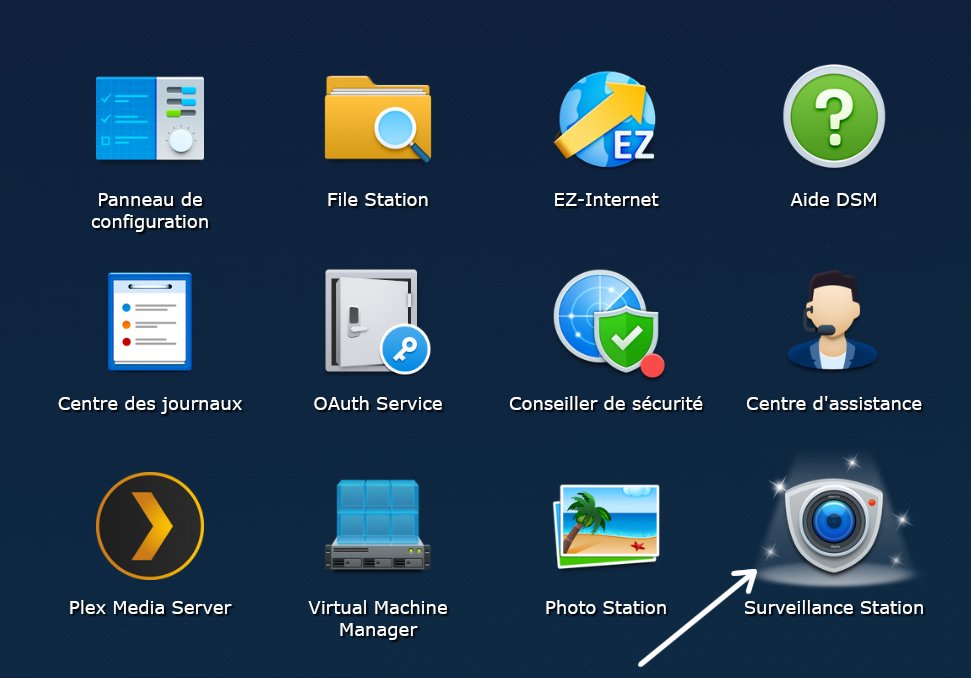
Task: Open Aide DSM question mark icon
Action: [x=834, y=116]
